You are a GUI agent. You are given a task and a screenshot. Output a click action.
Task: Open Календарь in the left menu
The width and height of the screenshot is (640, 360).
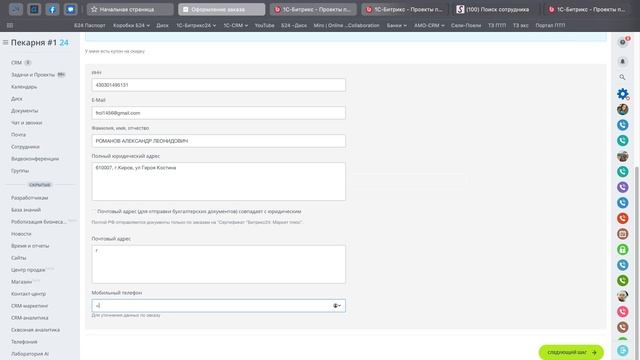pyautogui.click(x=24, y=87)
